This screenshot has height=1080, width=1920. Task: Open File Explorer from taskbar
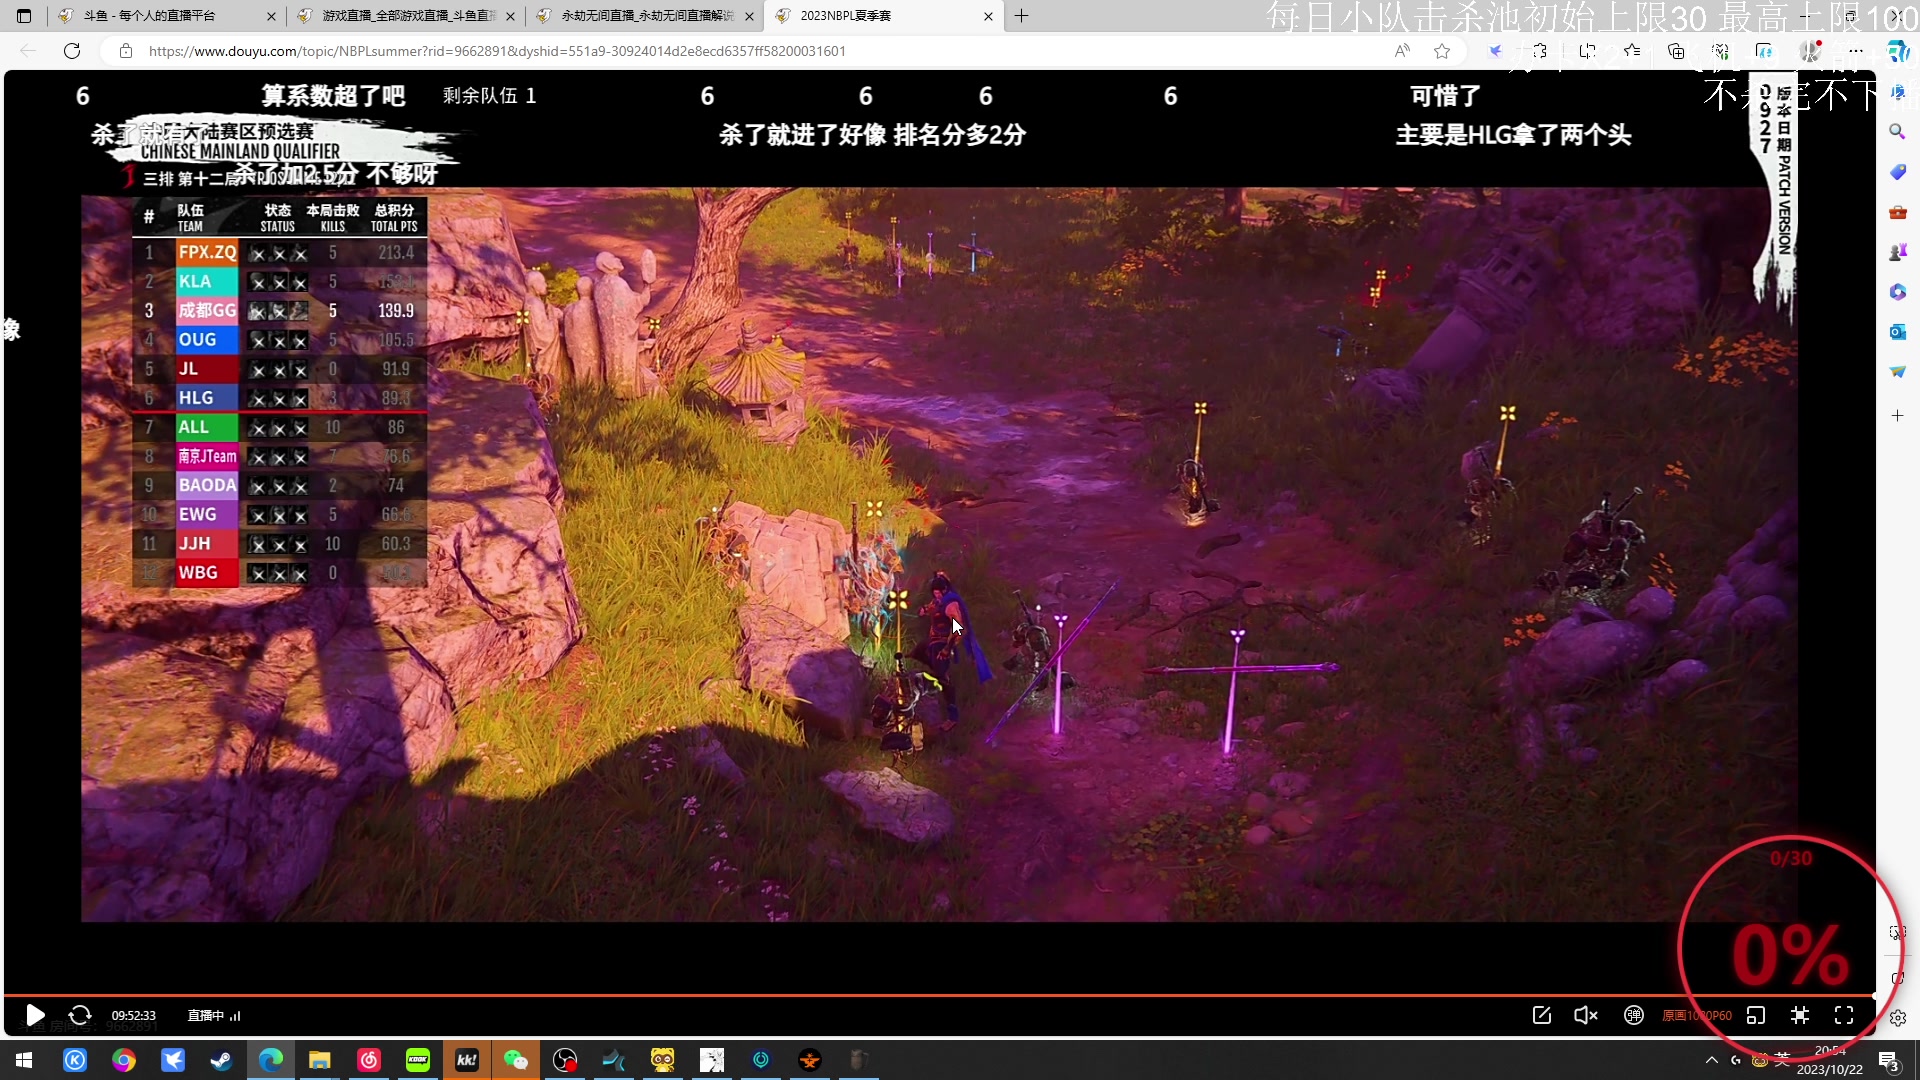(x=320, y=1060)
